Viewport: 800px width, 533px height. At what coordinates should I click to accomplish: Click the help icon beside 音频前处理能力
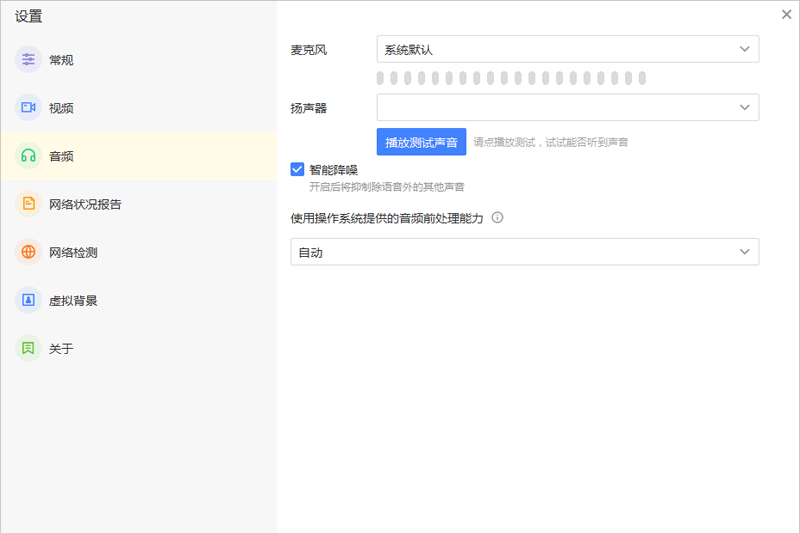pyautogui.click(x=497, y=218)
